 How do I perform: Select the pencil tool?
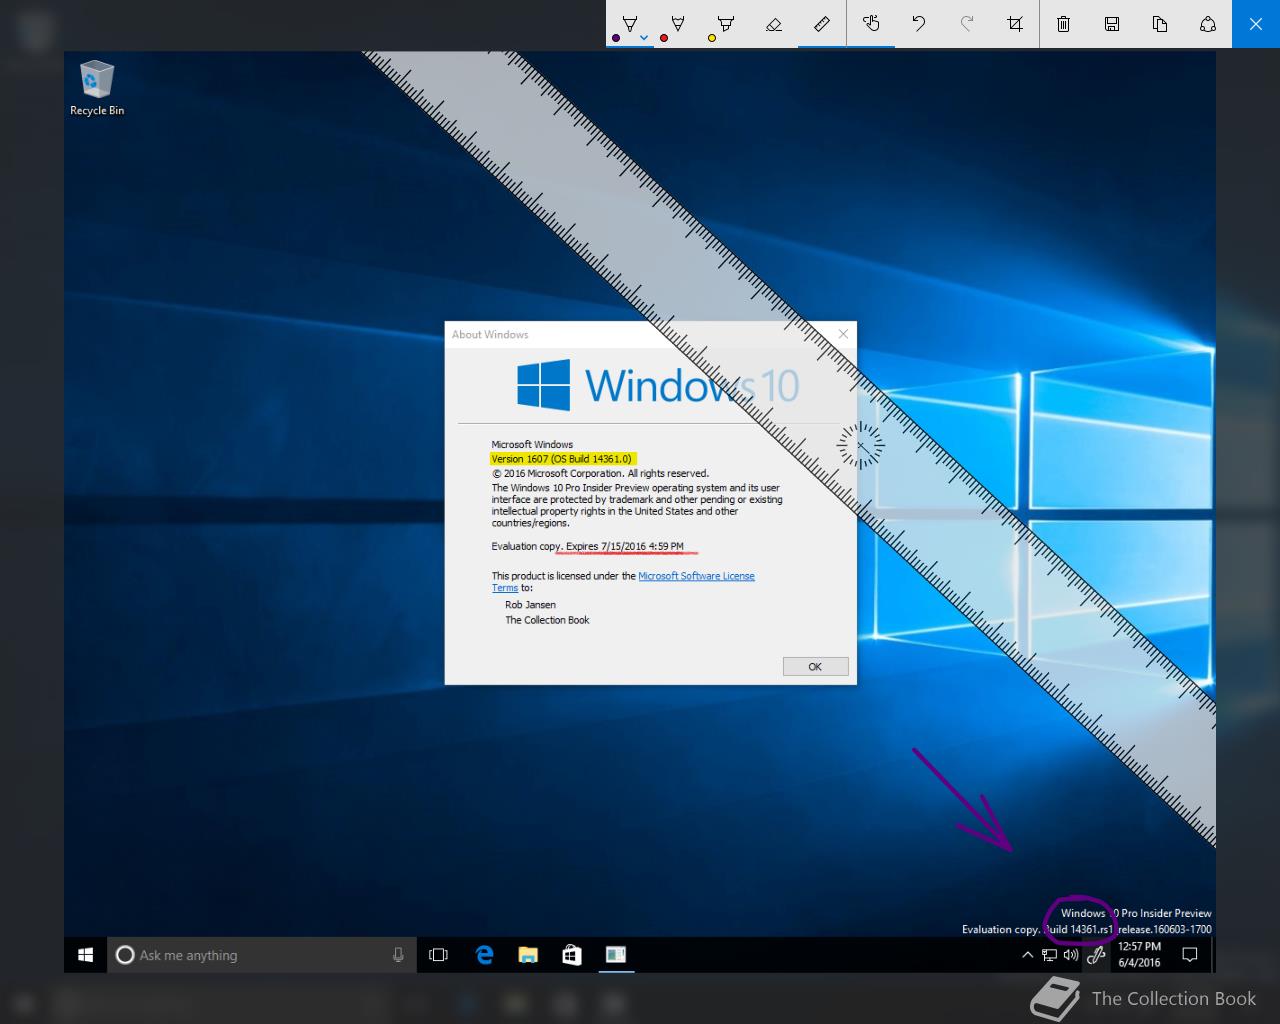(677, 24)
